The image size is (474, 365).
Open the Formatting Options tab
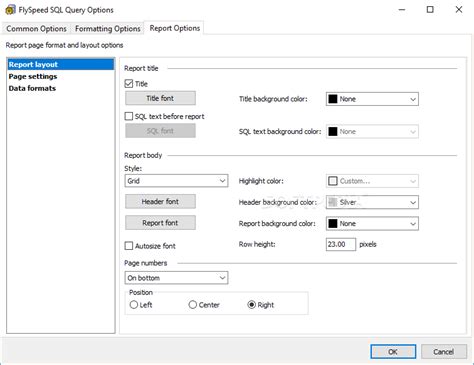[108, 29]
